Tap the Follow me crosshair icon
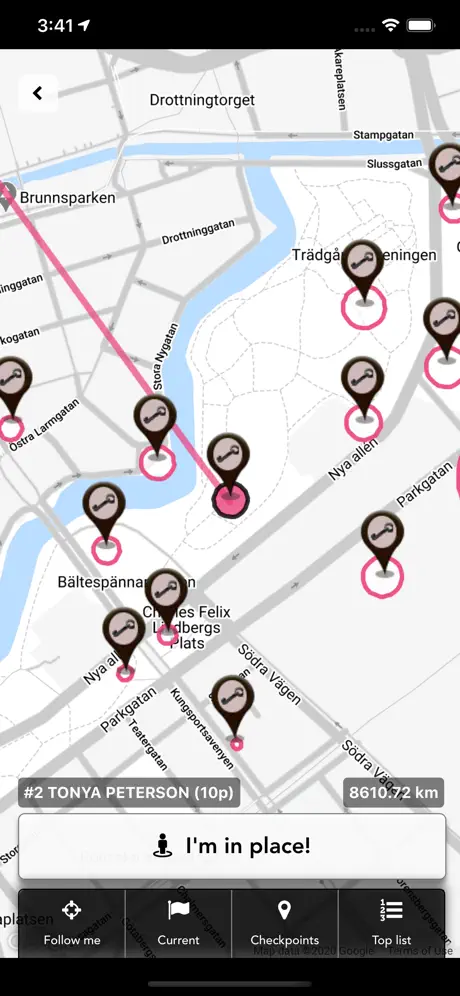Image resolution: width=460 pixels, height=996 pixels. tap(71, 910)
